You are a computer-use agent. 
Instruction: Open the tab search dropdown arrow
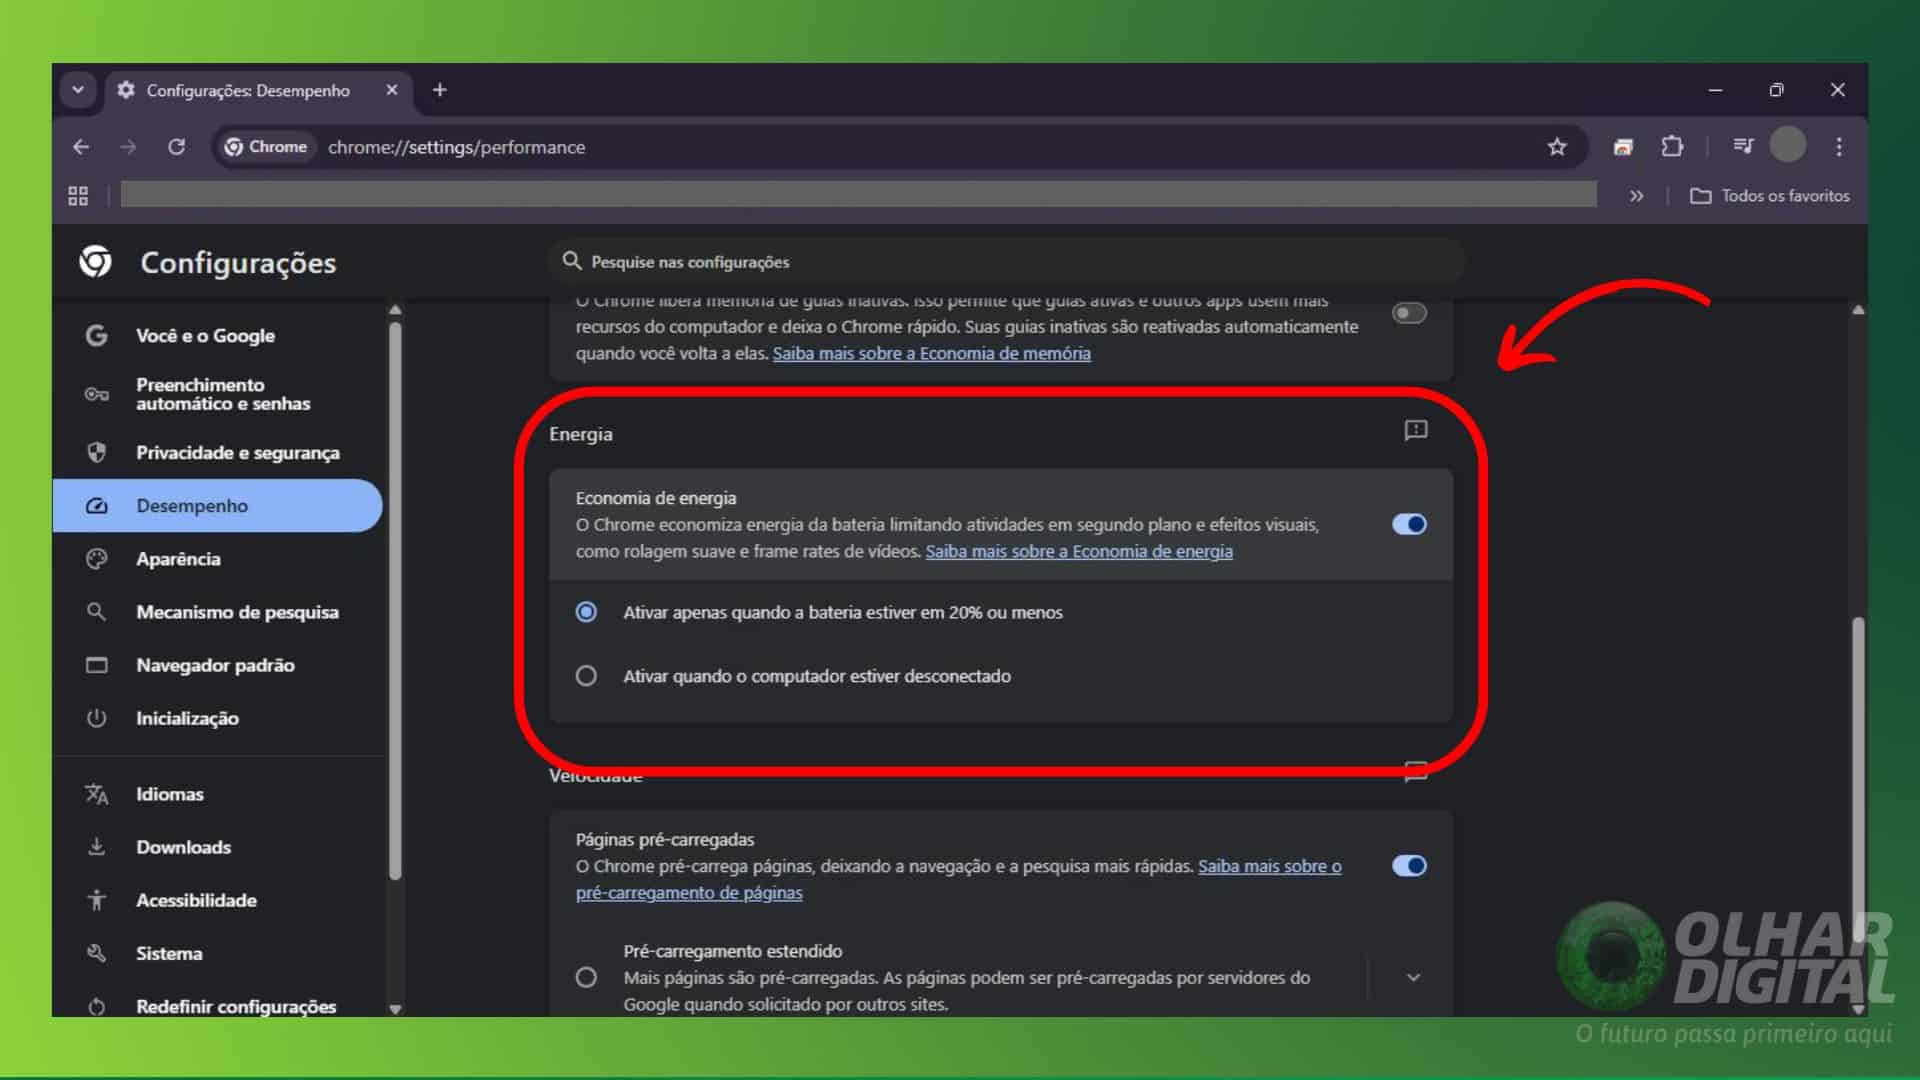click(78, 90)
